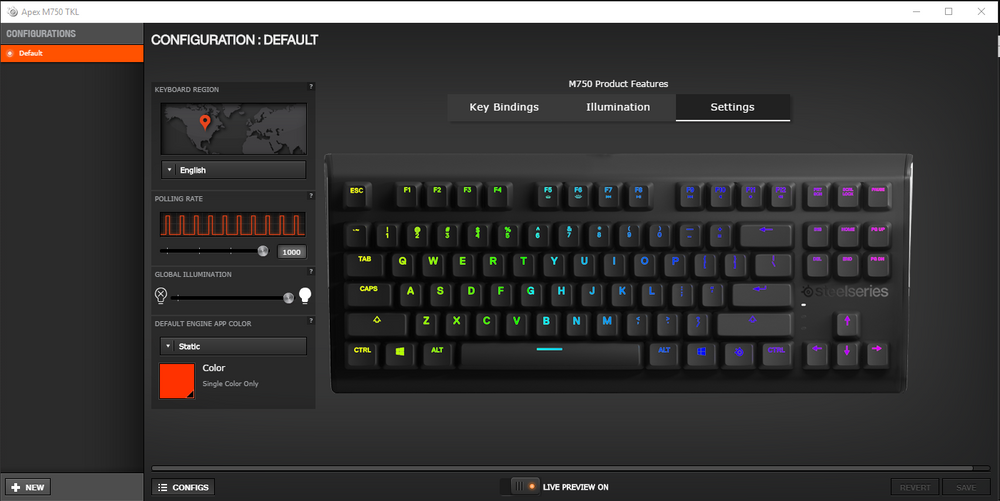Click the bright lightbulb illumination icon

click(x=305, y=295)
